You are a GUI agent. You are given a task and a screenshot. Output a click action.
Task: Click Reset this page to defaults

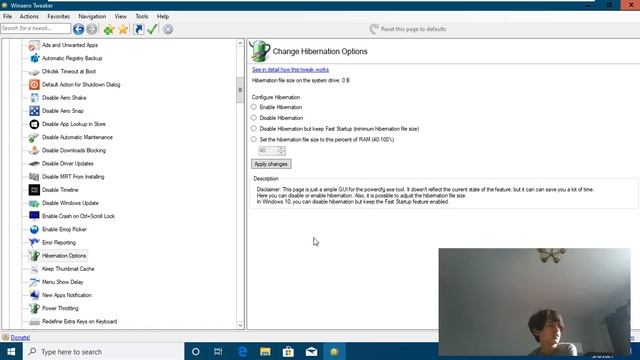(408, 29)
